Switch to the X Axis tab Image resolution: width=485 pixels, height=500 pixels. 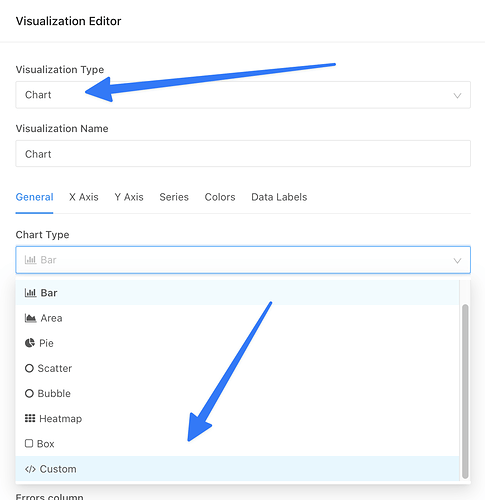point(84,197)
